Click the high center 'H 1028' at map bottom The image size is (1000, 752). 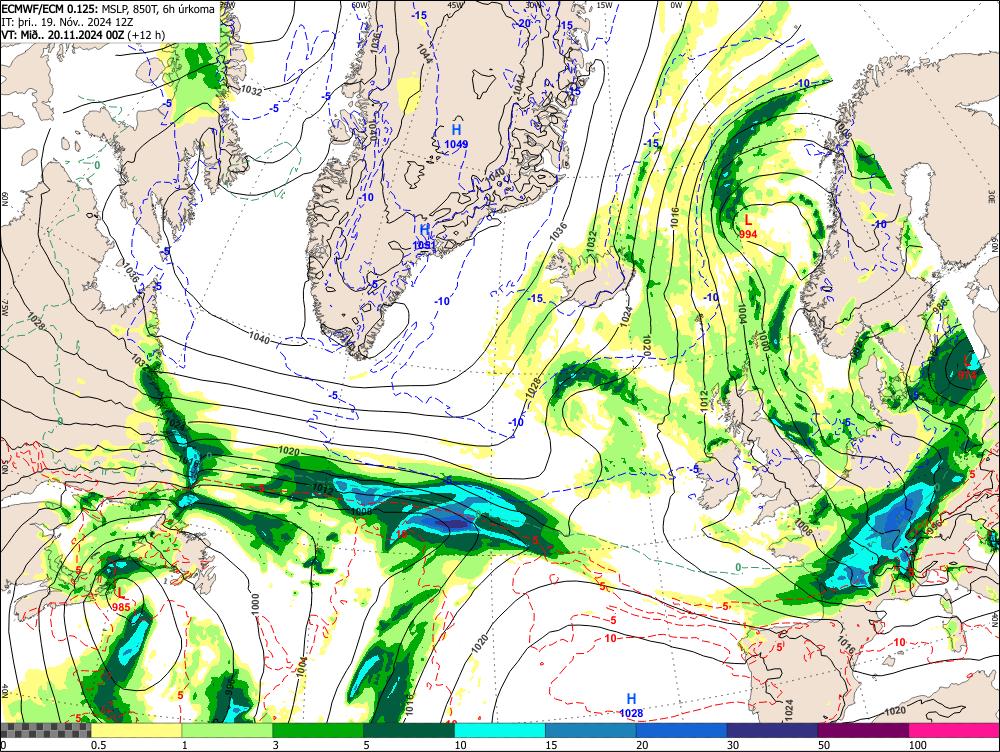tap(631, 705)
